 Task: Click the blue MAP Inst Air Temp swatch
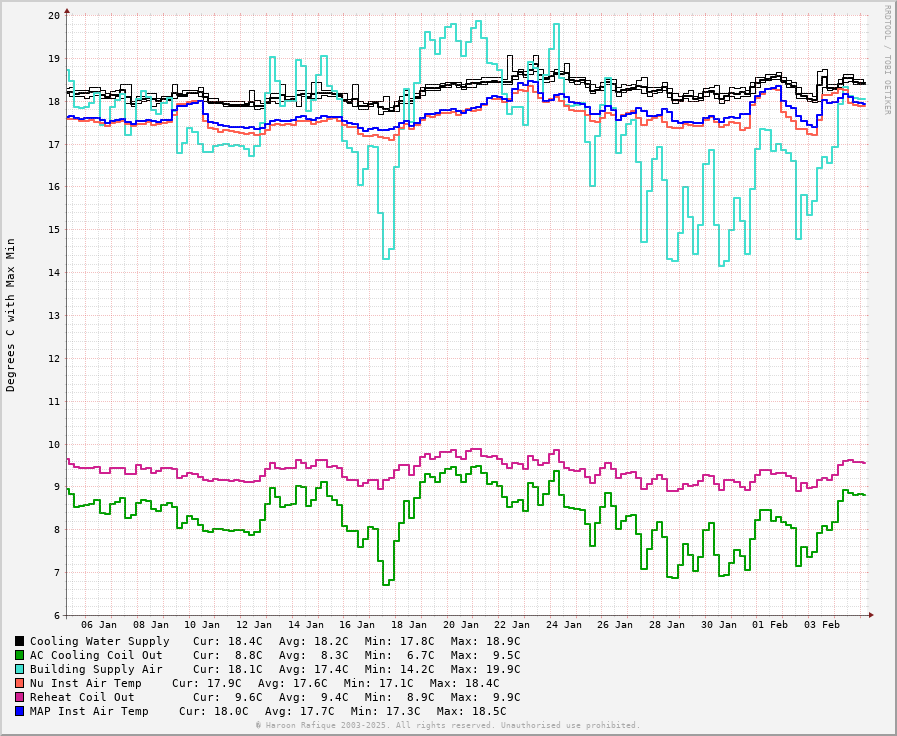point(19,711)
